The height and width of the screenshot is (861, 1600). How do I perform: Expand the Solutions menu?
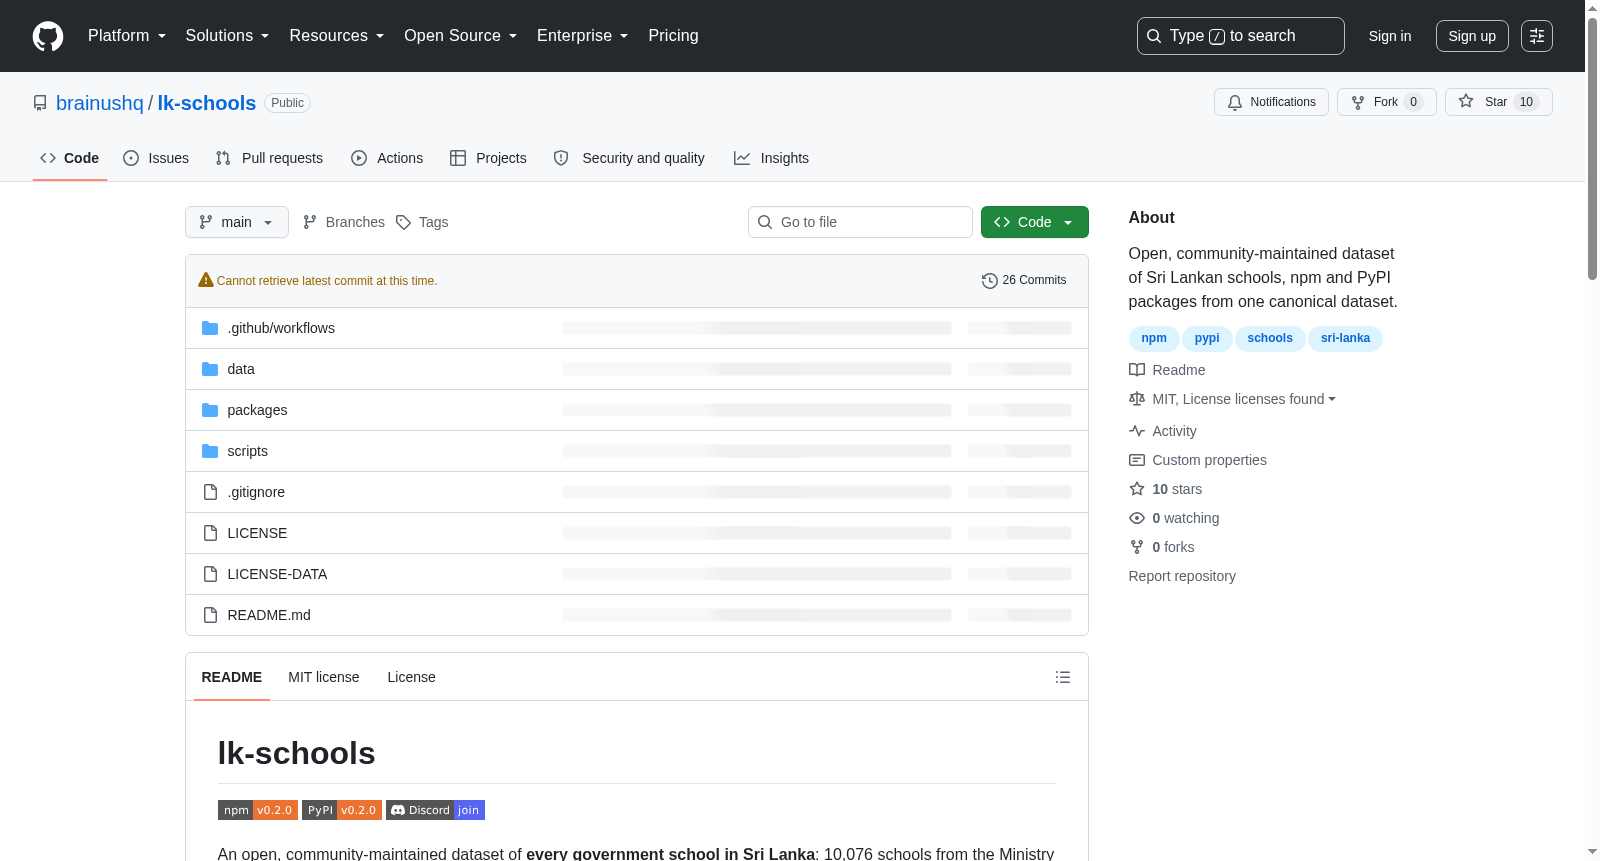click(x=227, y=36)
